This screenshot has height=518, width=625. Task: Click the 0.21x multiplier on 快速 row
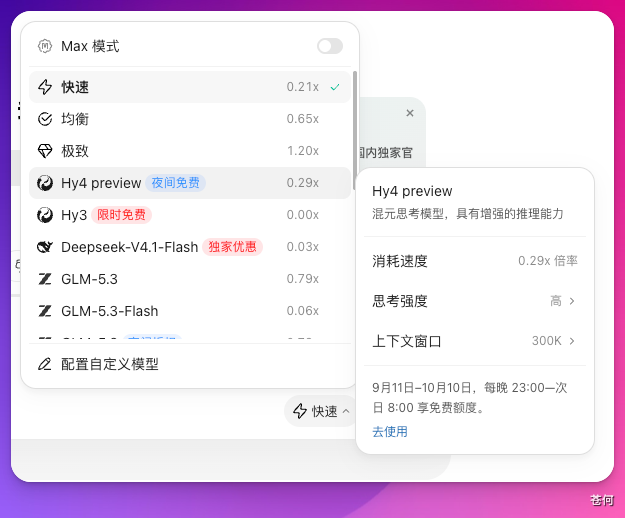[303, 87]
